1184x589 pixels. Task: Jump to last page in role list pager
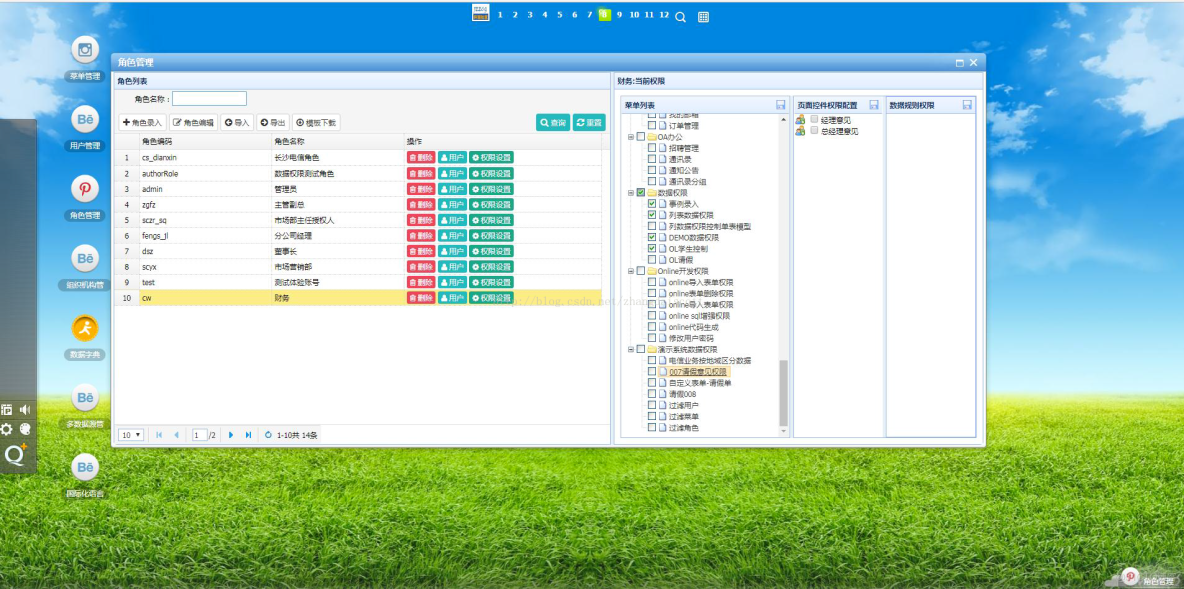click(248, 435)
